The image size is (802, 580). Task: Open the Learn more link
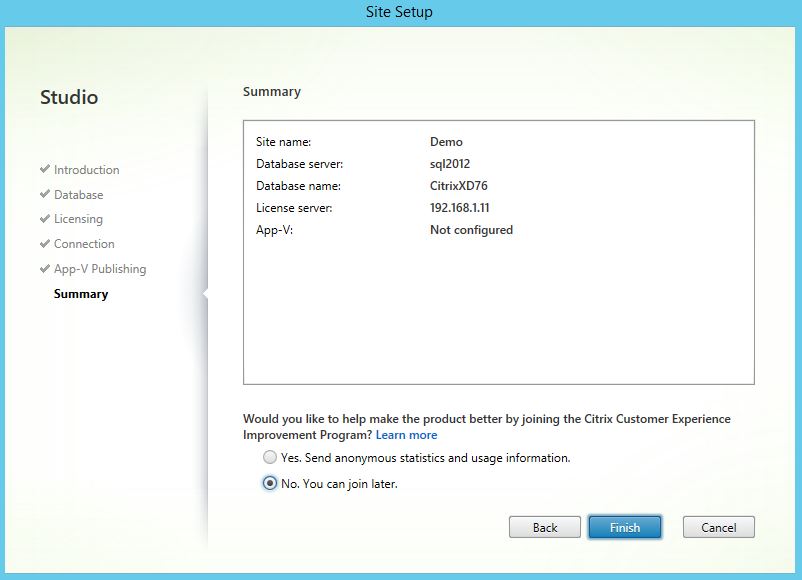click(x=406, y=435)
